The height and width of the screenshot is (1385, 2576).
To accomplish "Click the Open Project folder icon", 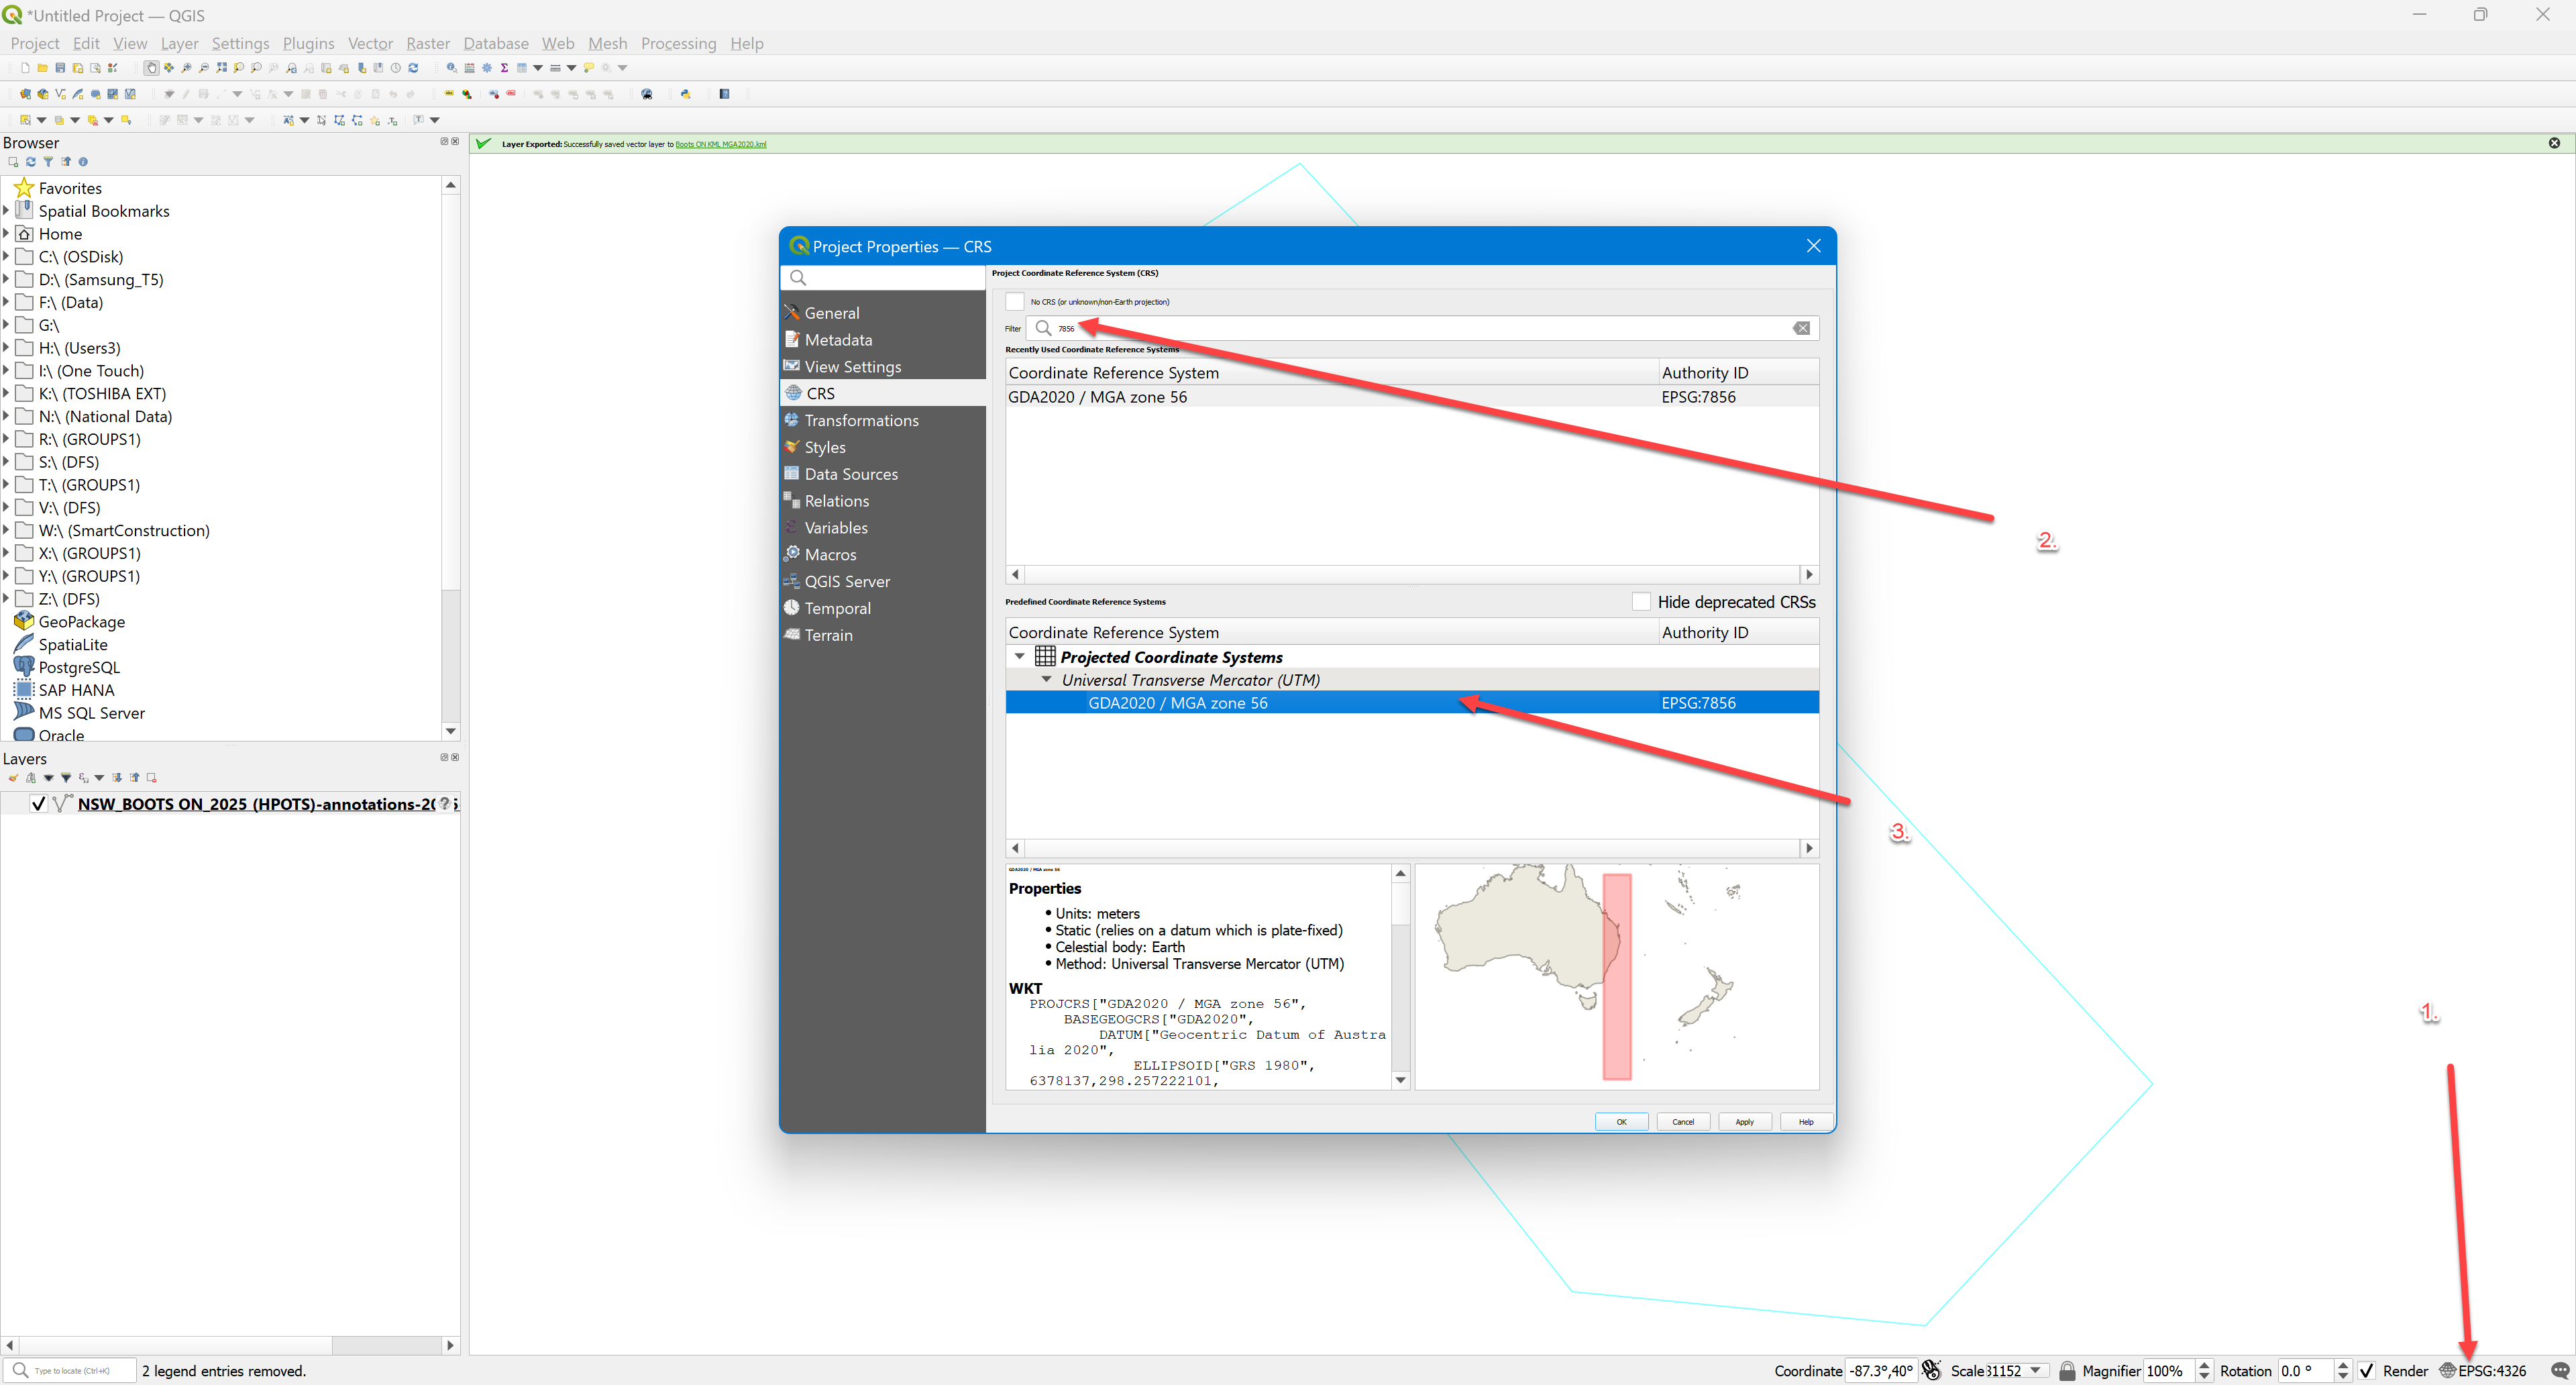I will point(42,68).
